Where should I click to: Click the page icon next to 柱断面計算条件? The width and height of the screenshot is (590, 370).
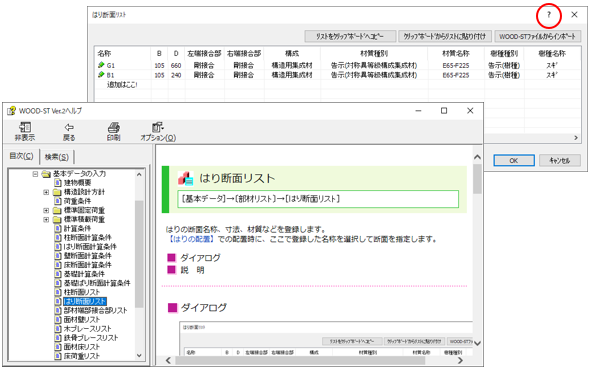tap(58, 238)
